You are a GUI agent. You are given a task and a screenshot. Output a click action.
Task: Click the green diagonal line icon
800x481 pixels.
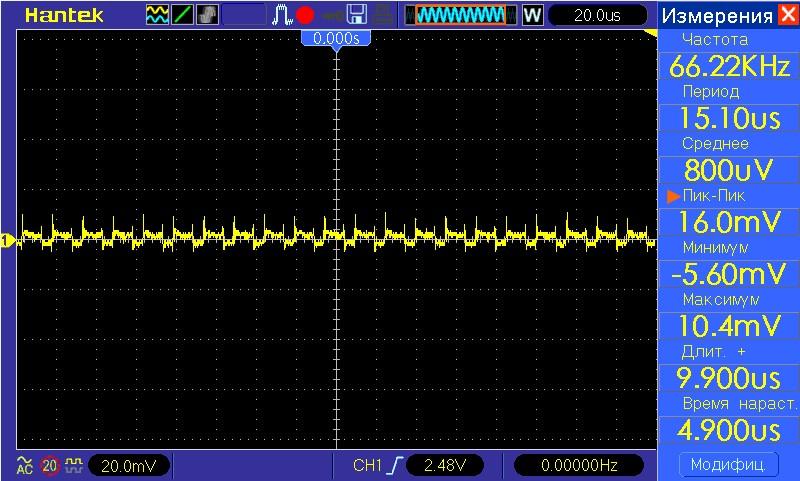point(182,15)
